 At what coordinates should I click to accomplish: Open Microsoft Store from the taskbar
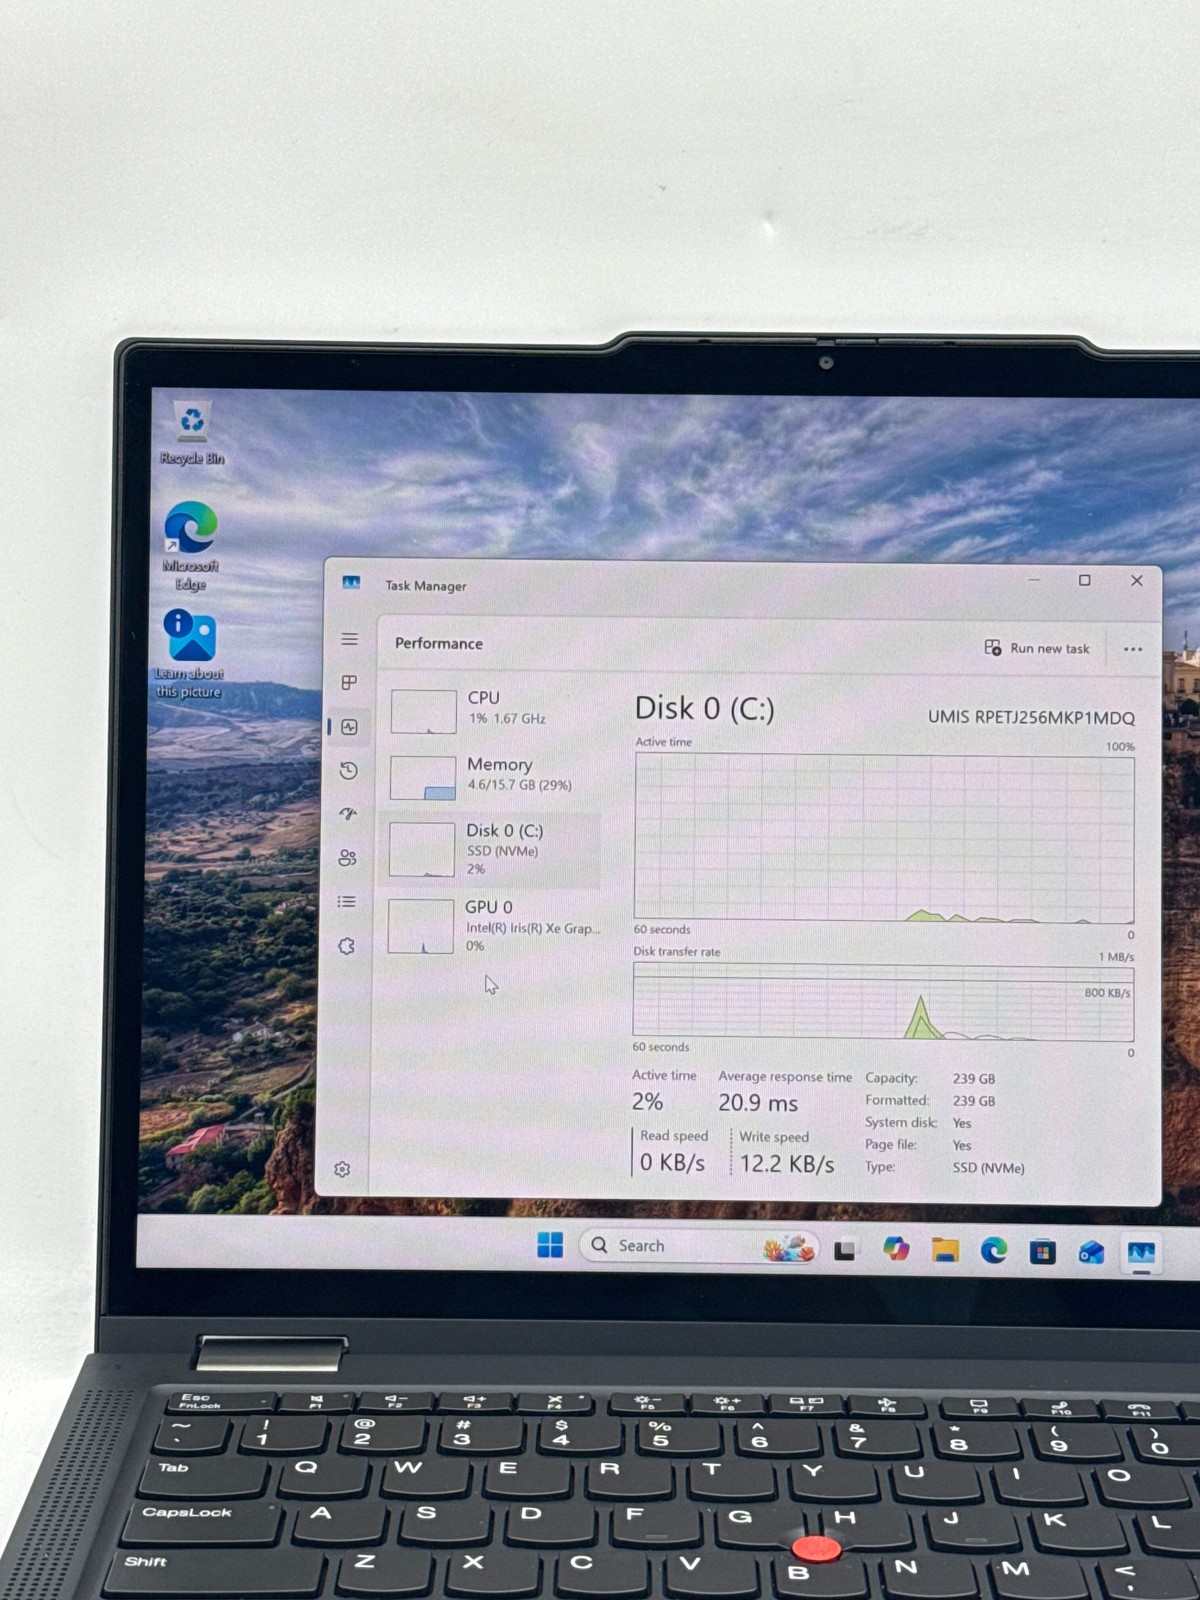1043,1251
